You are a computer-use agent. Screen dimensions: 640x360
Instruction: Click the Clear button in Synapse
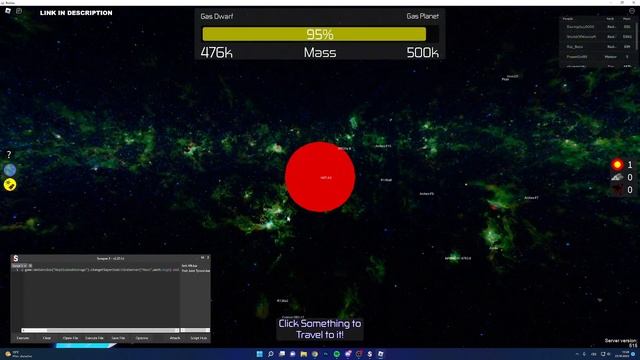(x=47, y=338)
